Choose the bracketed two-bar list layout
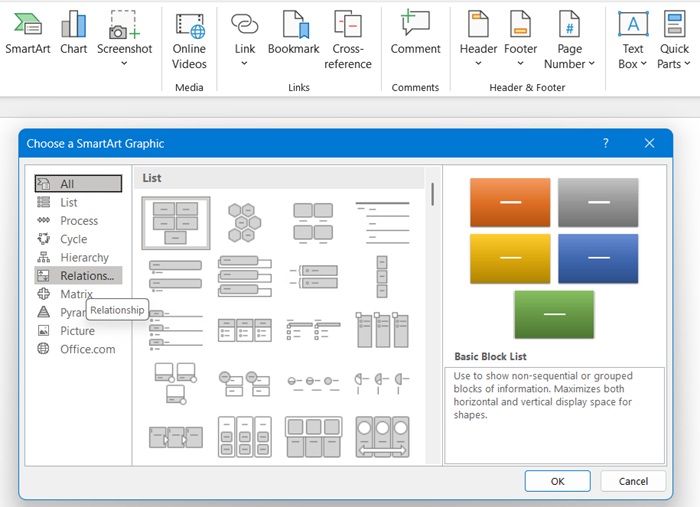 coord(313,277)
